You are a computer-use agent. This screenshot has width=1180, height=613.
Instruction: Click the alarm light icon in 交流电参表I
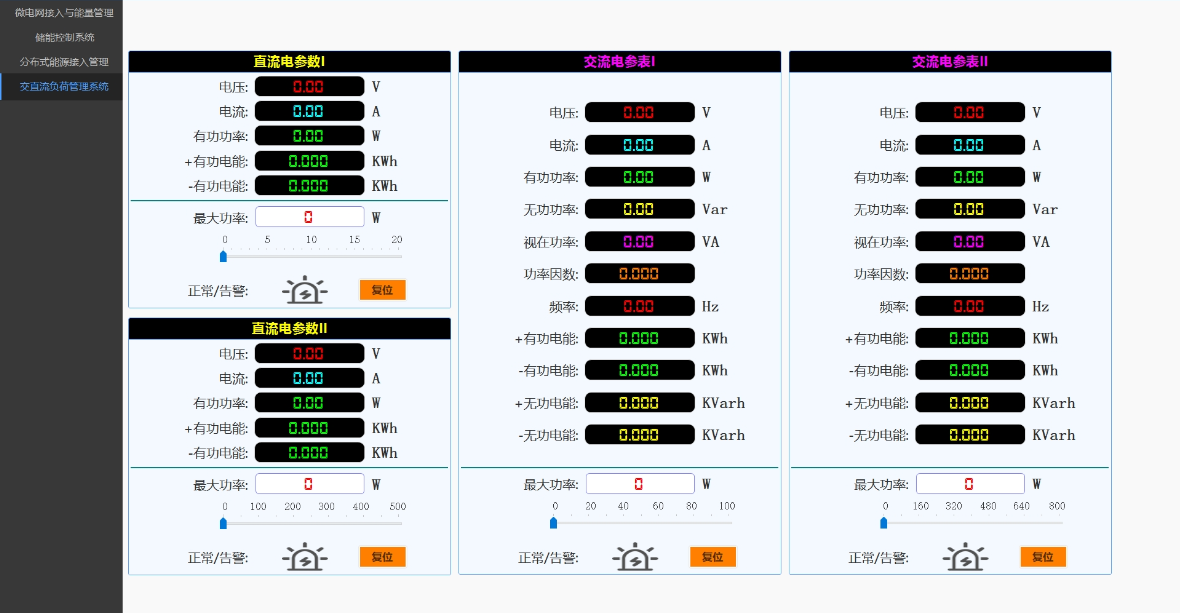tap(634, 558)
